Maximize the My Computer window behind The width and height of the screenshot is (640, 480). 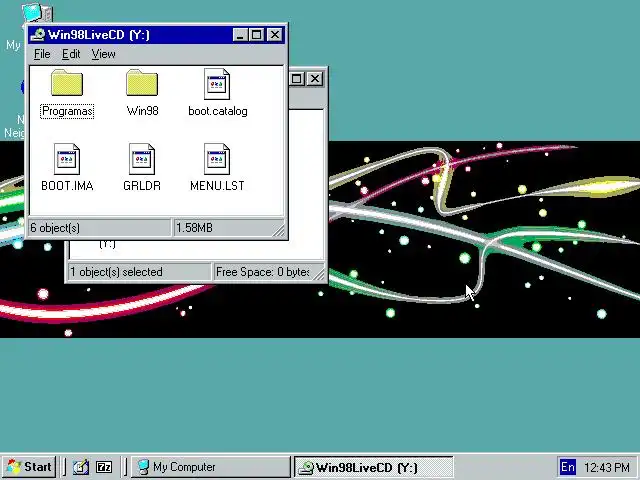(297, 79)
